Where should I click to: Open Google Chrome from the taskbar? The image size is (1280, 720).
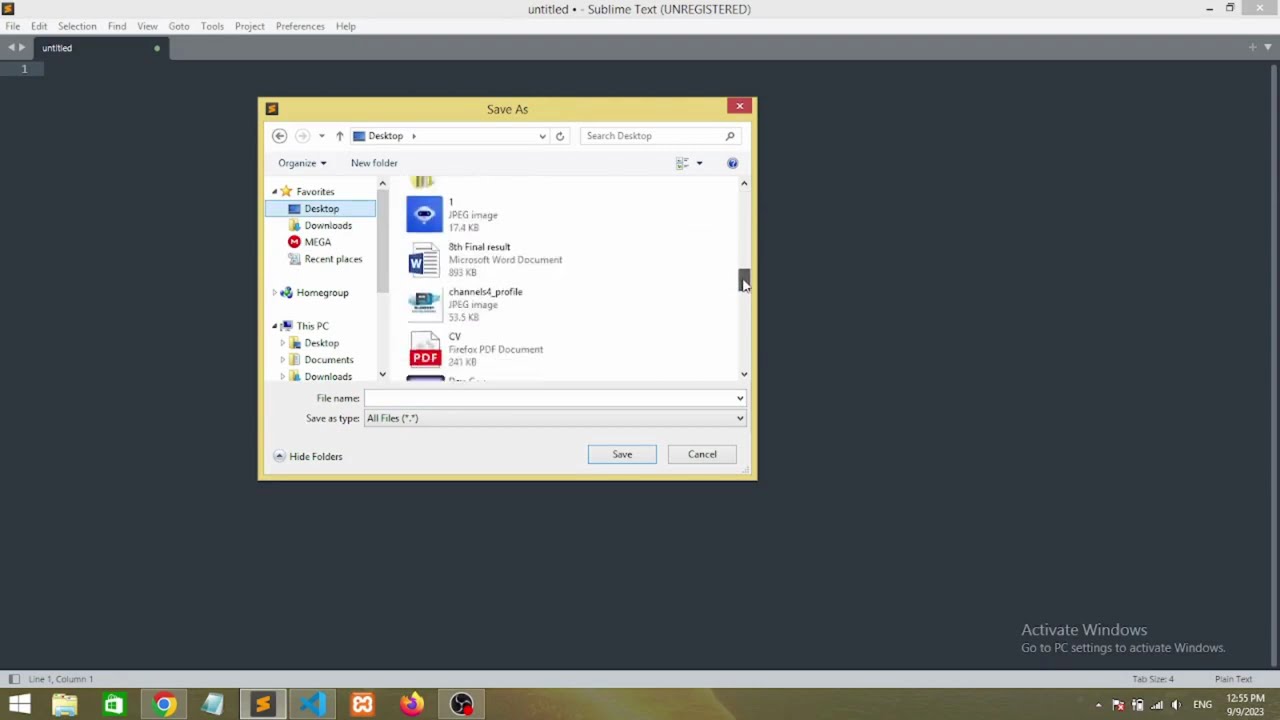163,704
